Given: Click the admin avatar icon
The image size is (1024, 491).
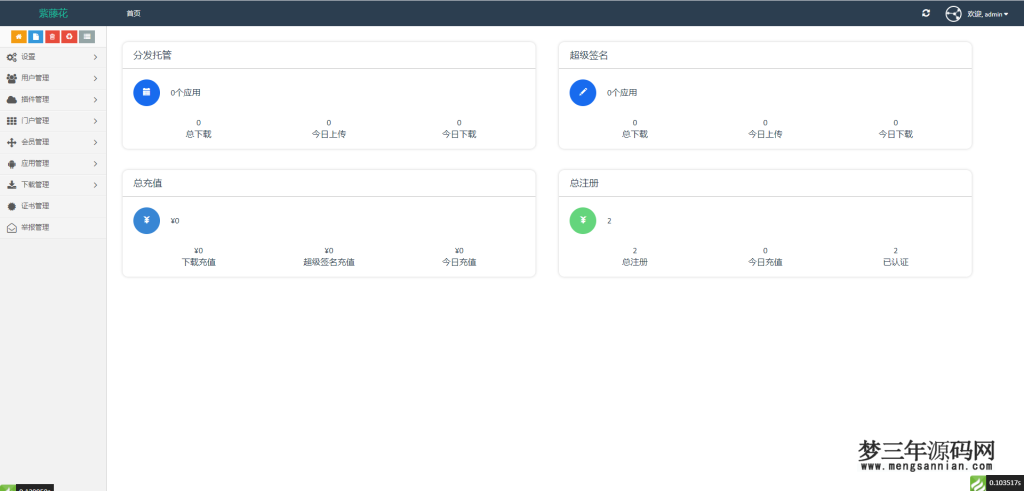Looking at the screenshot, I should (x=953, y=14).
